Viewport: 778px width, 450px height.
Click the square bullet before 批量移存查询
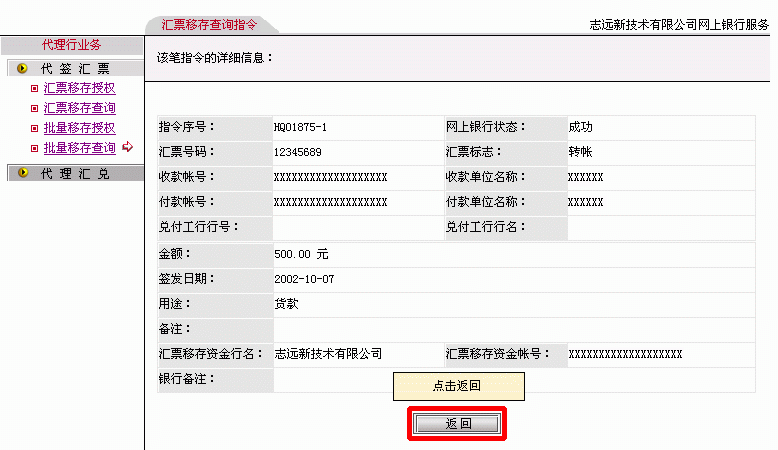coord(35,149)
